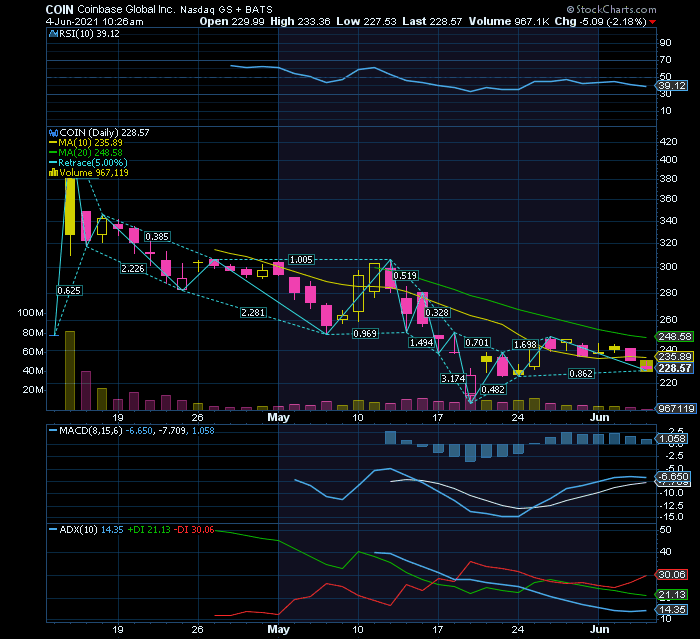Click the 0.482 retracement label
This screenshot has height=639, width=700.
tap(493, 389)
